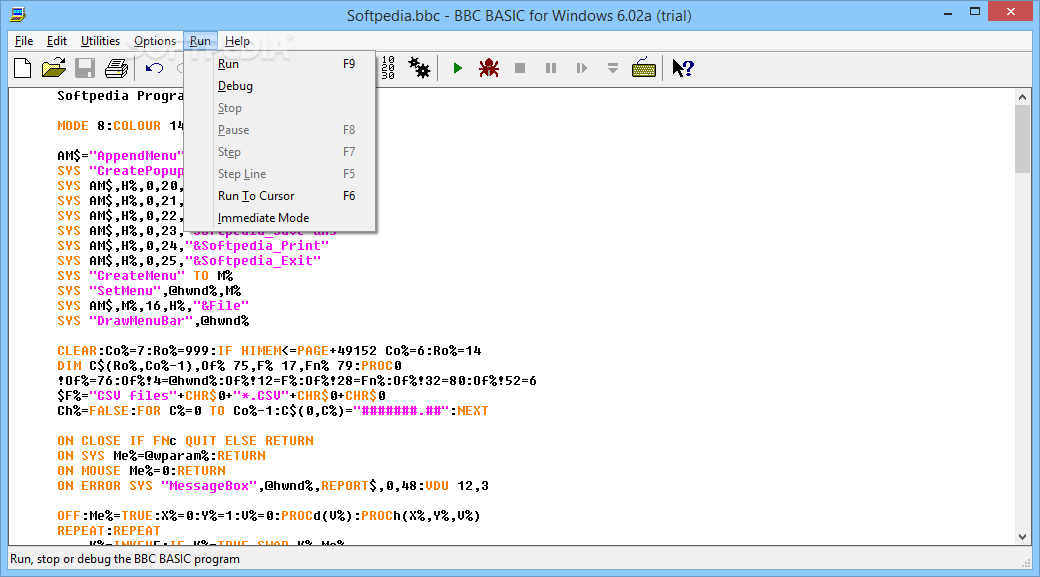
Task: Click the renumber lines 10 20 30 icon
Action: (x=388, y=68)
